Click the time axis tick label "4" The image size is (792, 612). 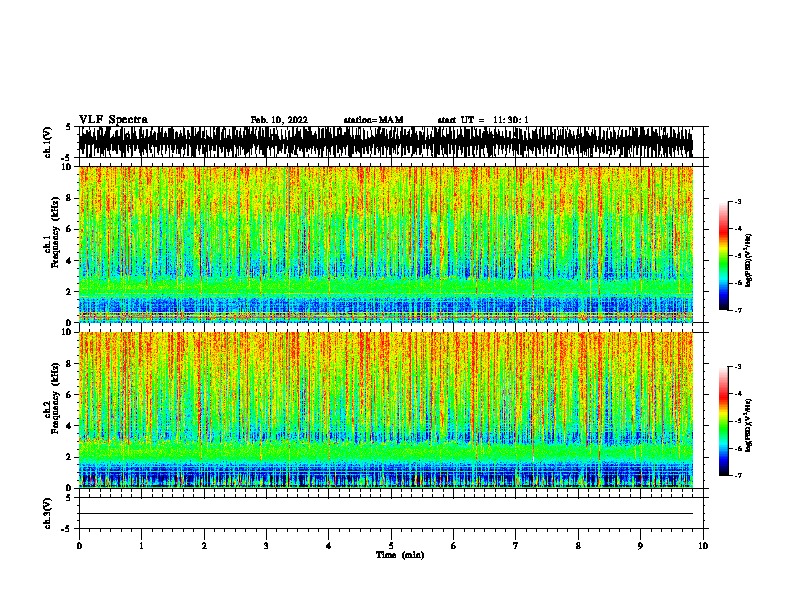point(328,546)
